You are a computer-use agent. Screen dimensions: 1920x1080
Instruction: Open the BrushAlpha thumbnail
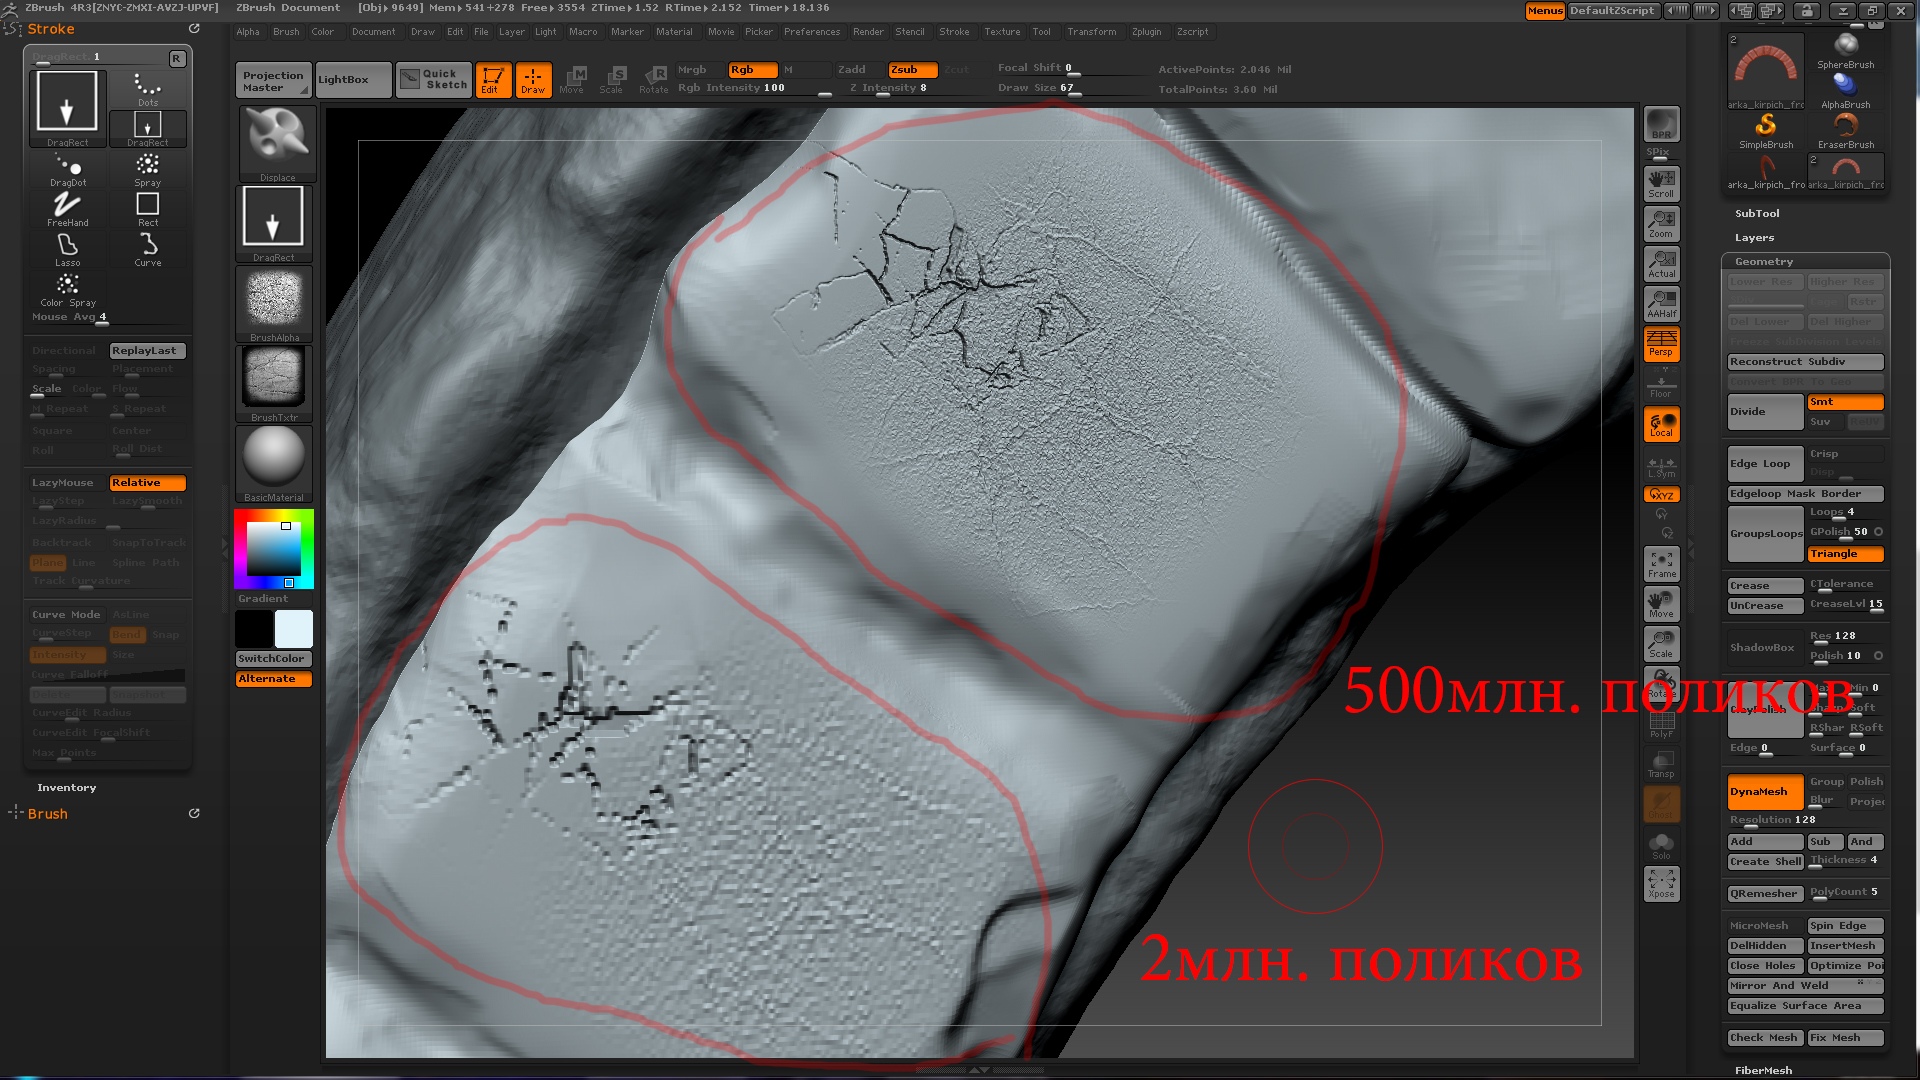pos(274,300)
